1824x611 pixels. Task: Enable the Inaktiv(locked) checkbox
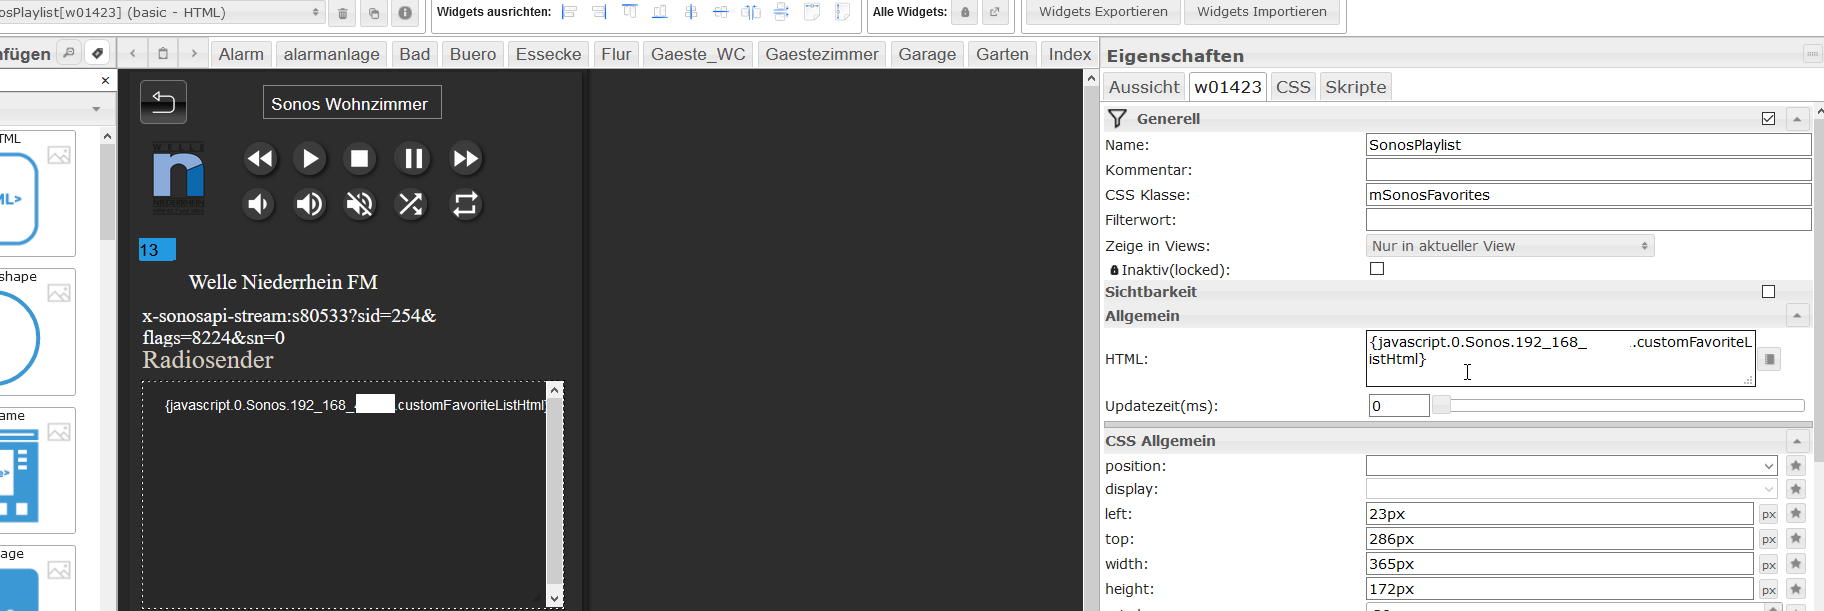[1377, 269]
